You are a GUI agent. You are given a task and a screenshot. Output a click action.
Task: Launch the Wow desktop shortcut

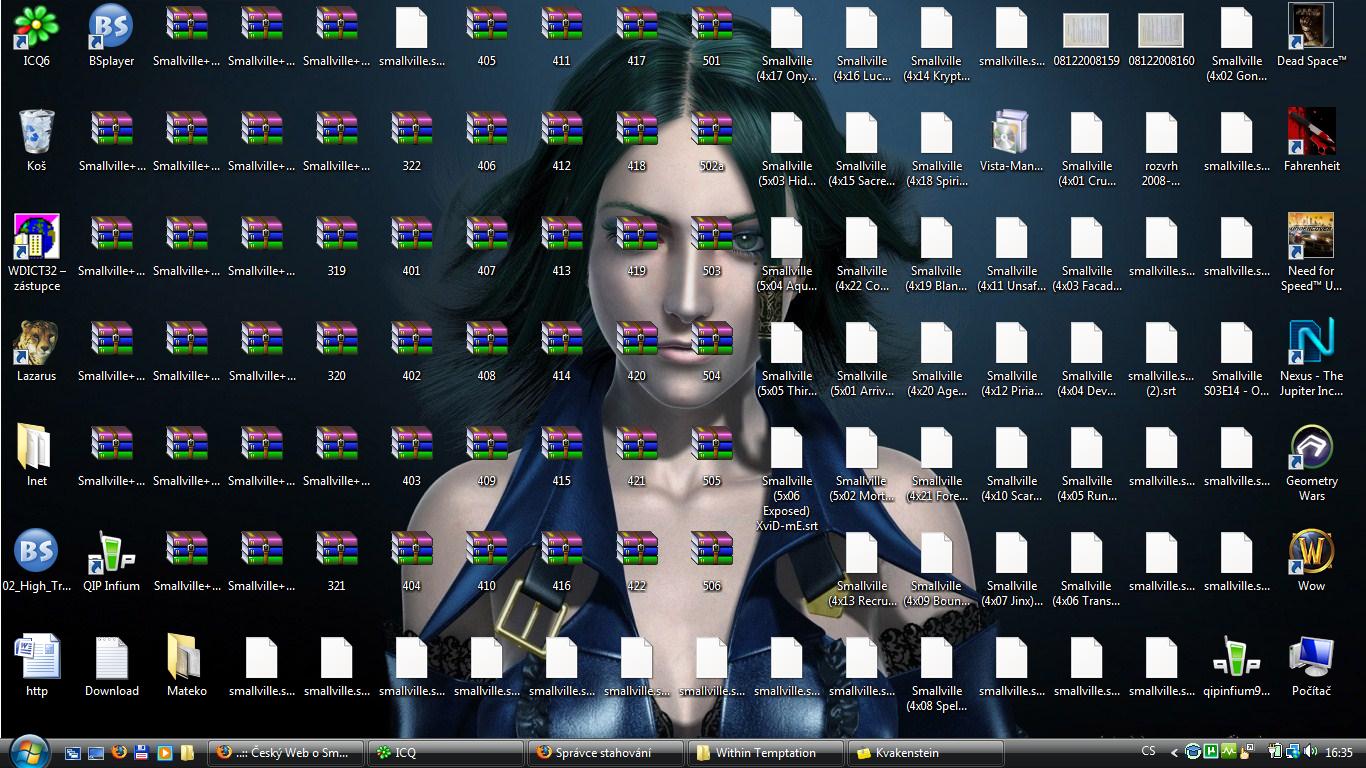pos(1311,553)
